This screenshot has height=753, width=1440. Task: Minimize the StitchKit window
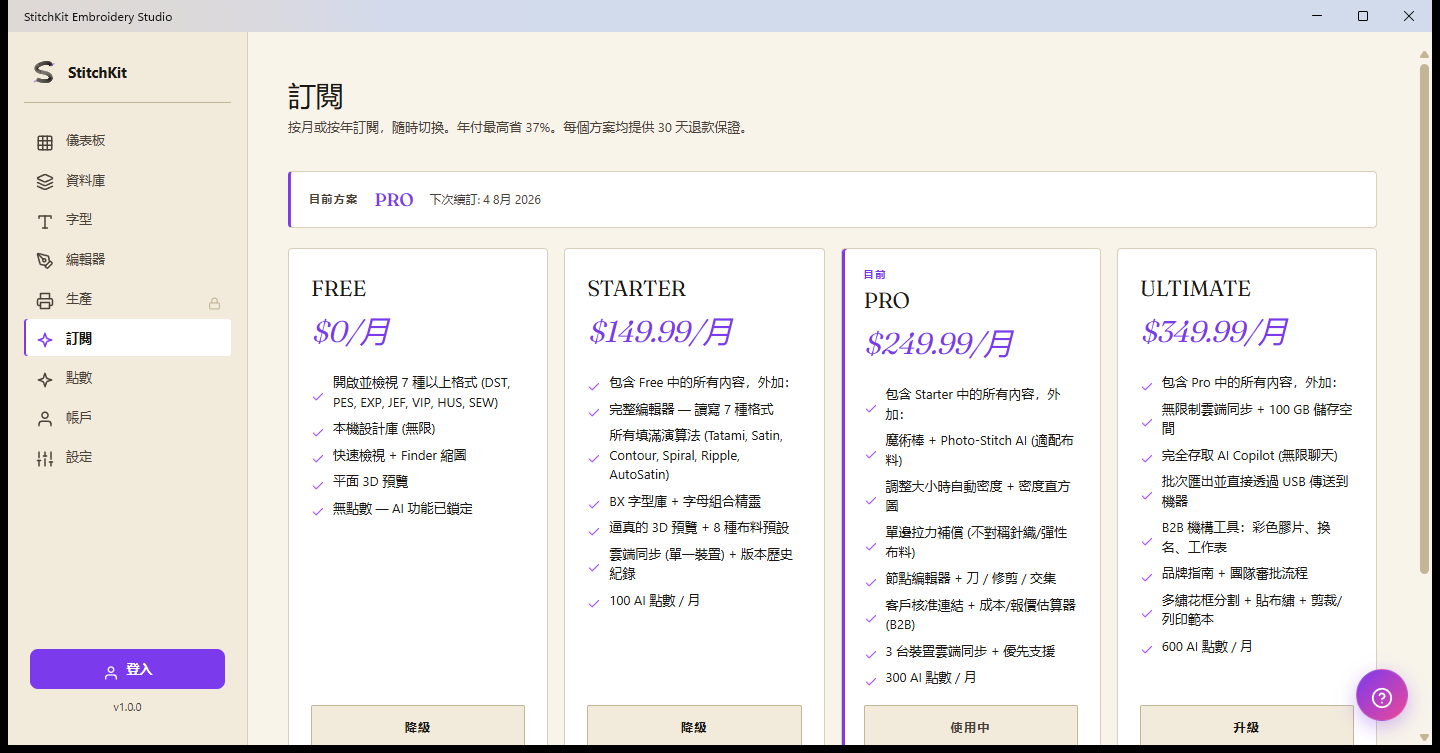(1318, 16)
